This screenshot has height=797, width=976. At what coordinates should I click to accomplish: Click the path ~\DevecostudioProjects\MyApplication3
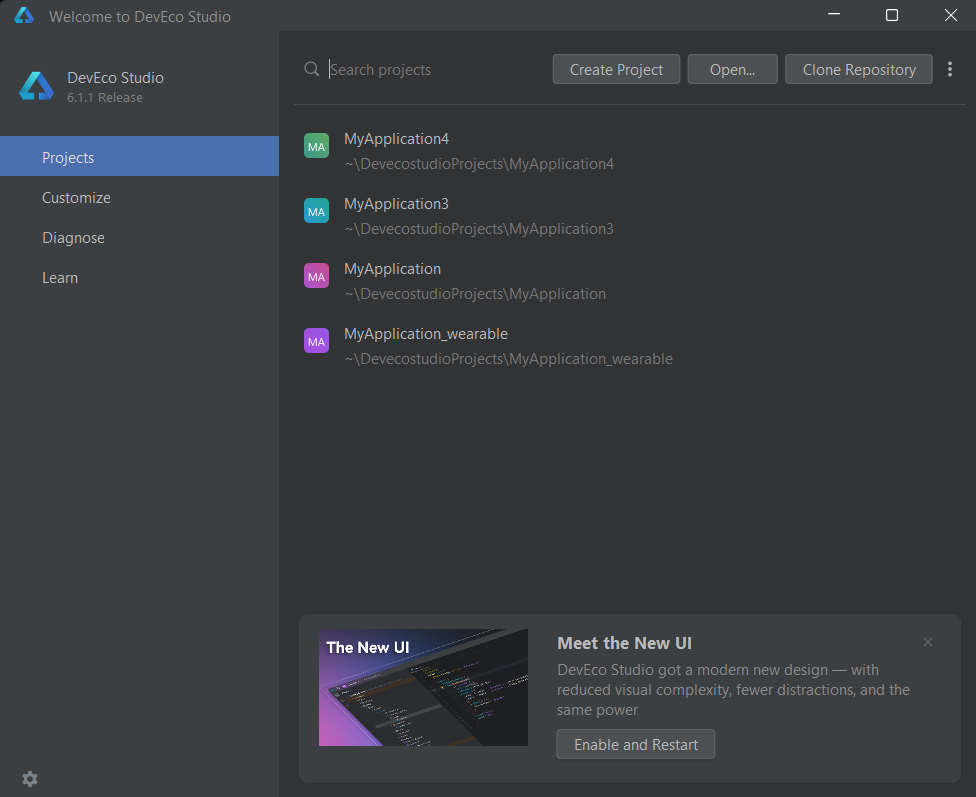(x=479, y=229)
